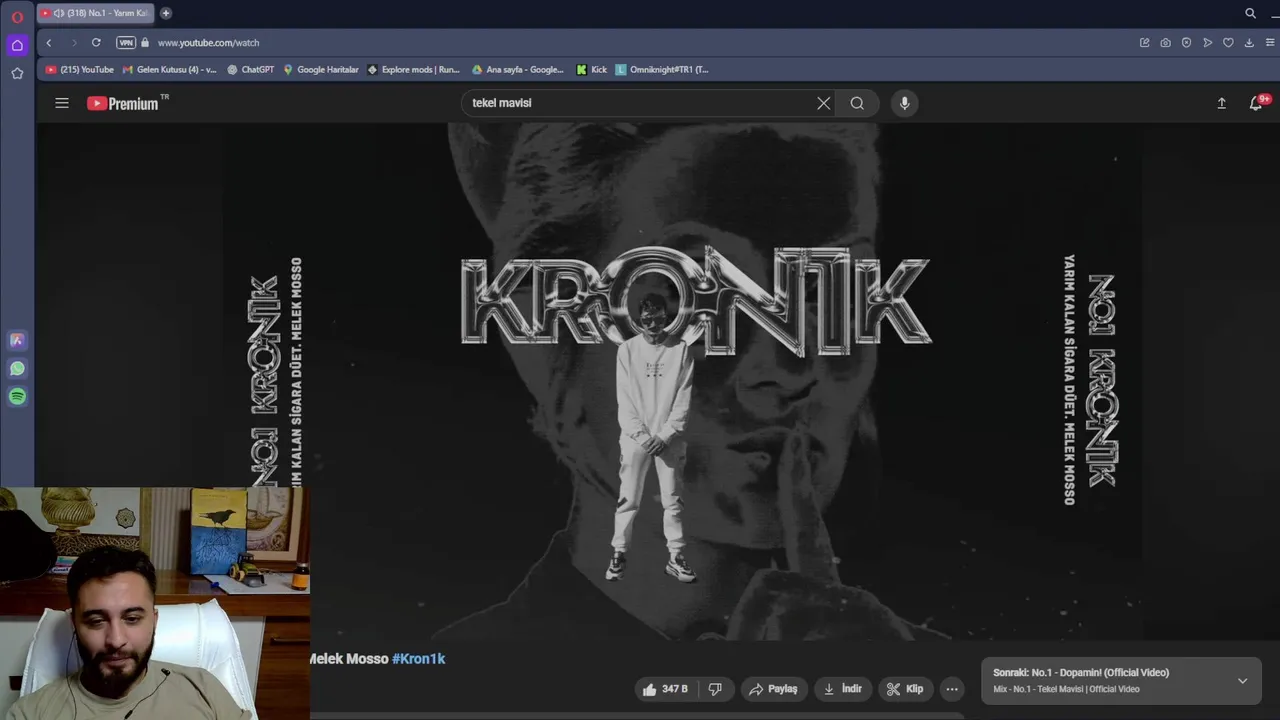Click Sonraki: No.1 - Dopamin! title

click(x=1081, y=673)
